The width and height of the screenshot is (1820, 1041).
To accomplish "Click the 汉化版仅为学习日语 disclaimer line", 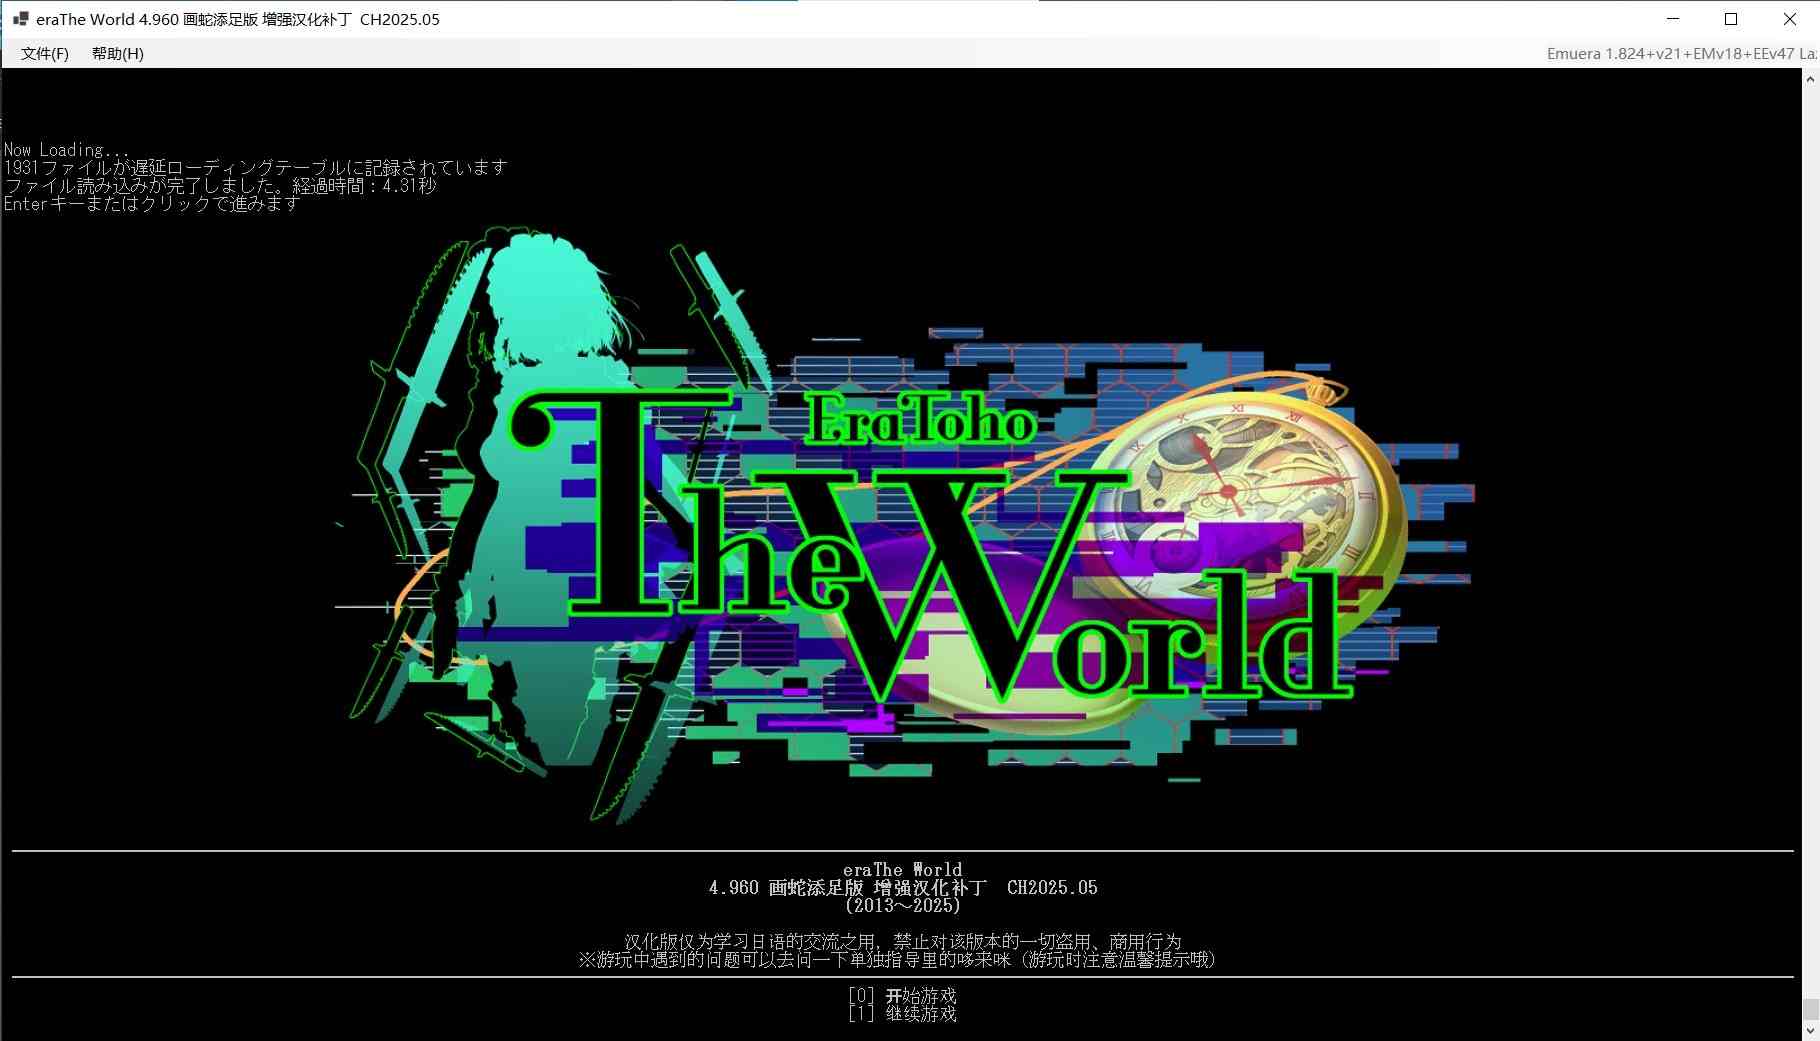I will 902,942.
